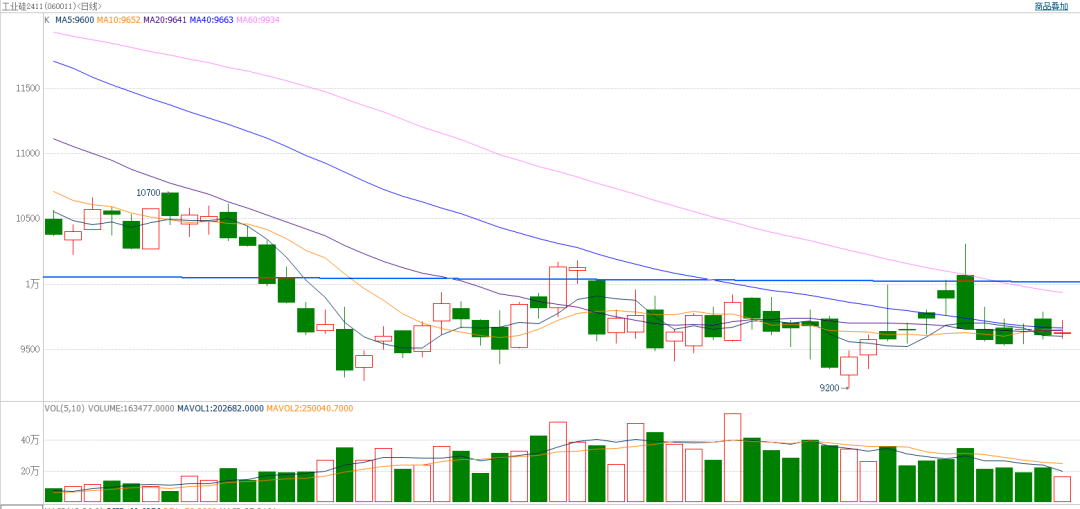Screen dimensions: 1080x509
Task: Select the MA5:9600 indicator label
Action: click(x=74, y=20)
